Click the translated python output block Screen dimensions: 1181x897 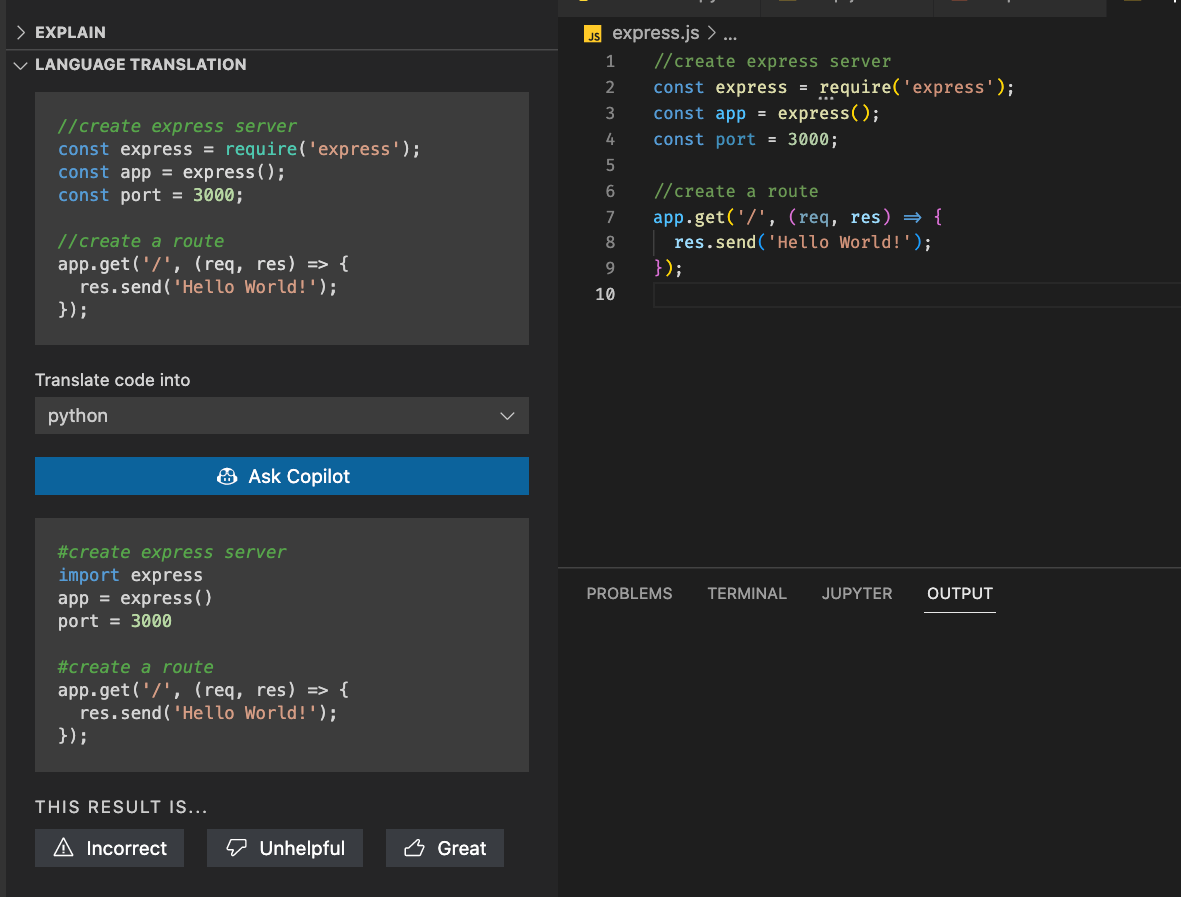[282, 645]
